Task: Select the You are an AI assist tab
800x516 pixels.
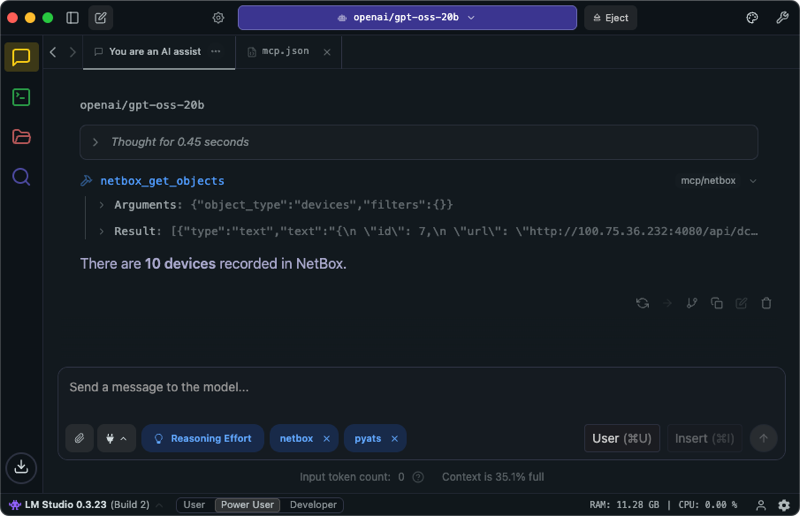Action: pos(155,52)
